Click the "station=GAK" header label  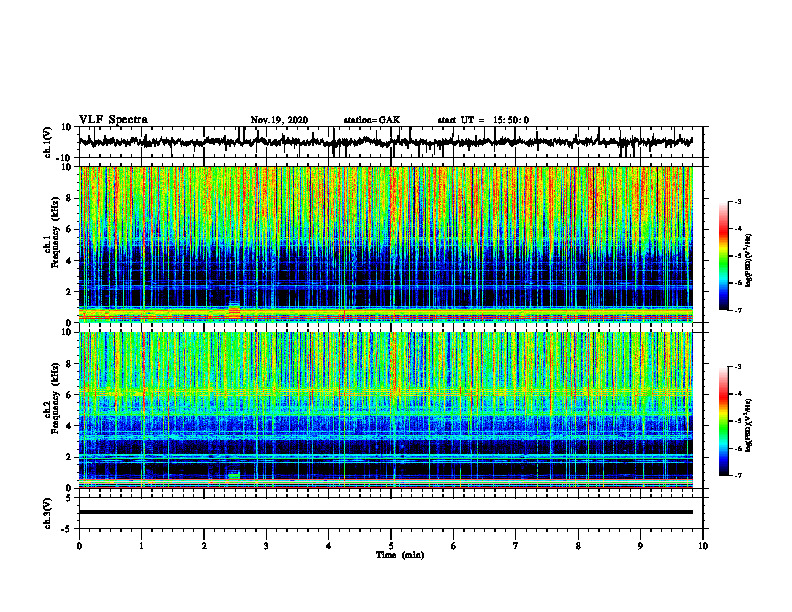click(x=372, y=120)
